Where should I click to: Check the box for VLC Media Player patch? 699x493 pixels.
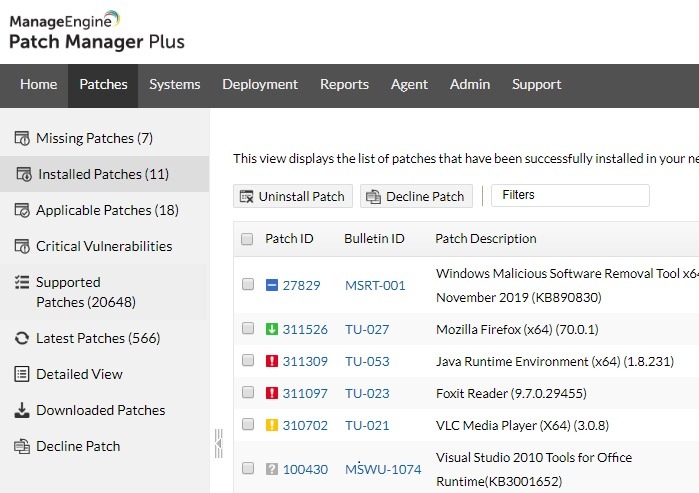point(248,425)
